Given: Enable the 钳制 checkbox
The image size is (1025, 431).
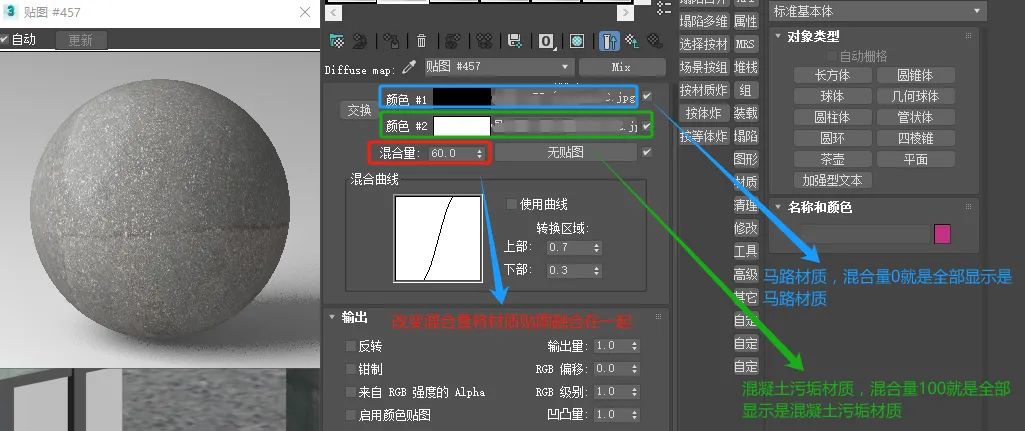Looking at the screenshot, I should 351,369.
